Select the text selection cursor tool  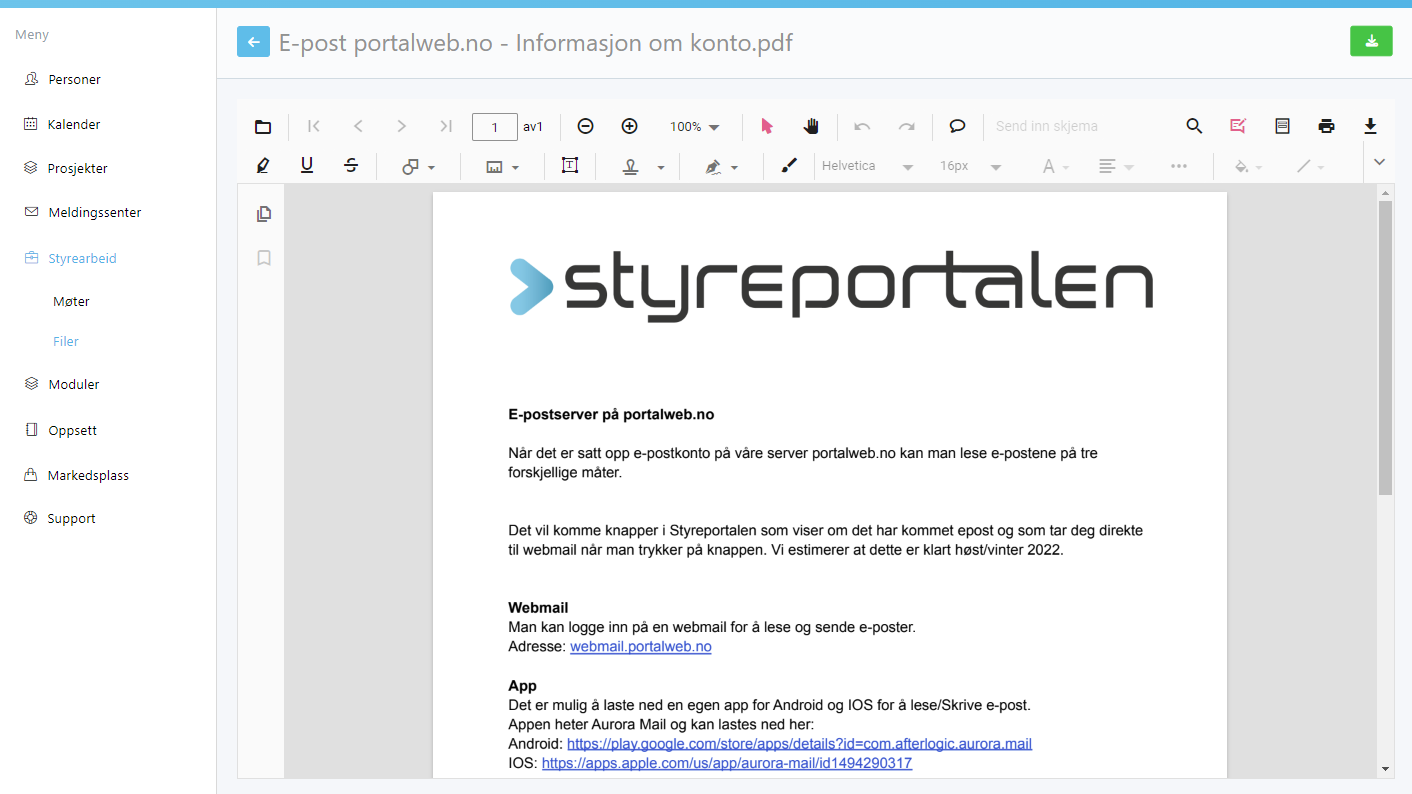767,126
